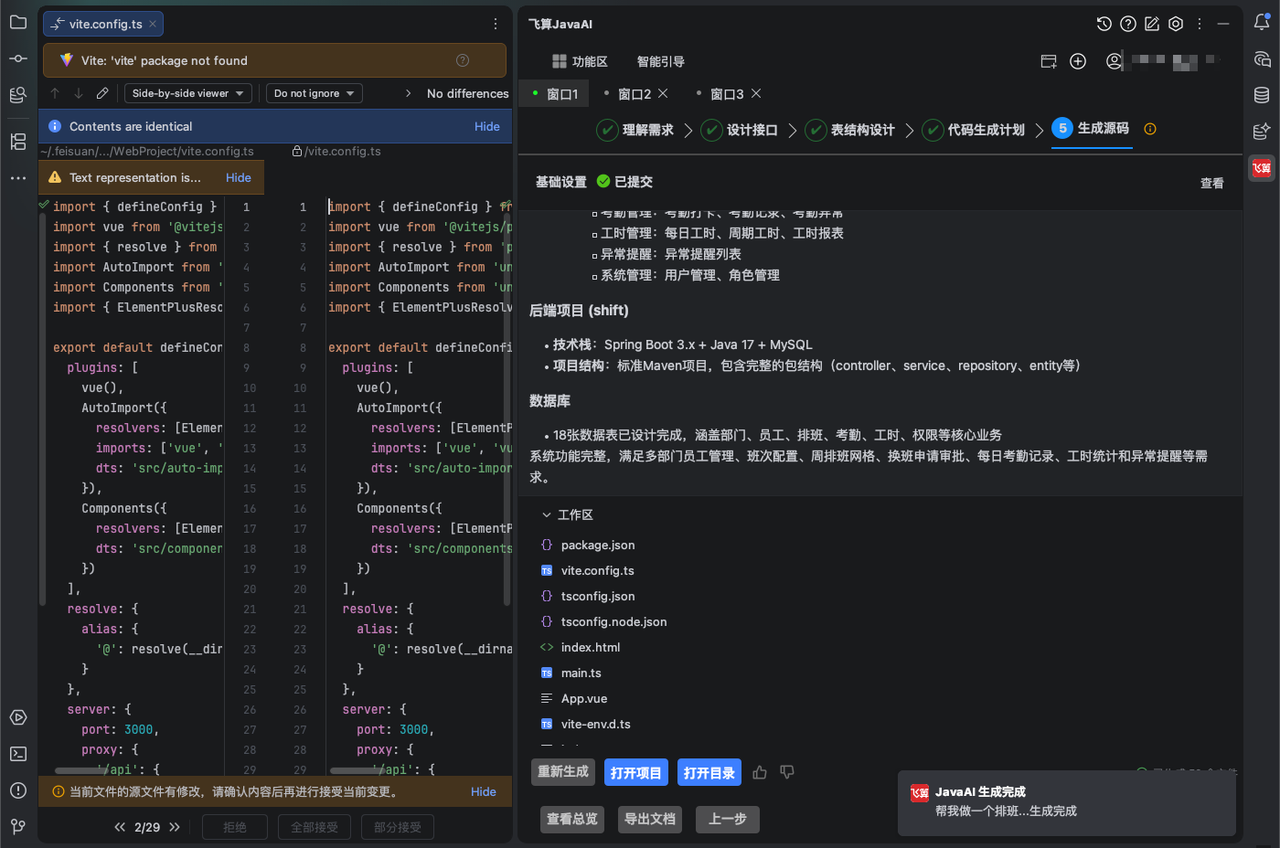The width and height of the screenshot is (1280, 848).
Task: Hide the Contents are identical banner
Action: pos(487,126)
